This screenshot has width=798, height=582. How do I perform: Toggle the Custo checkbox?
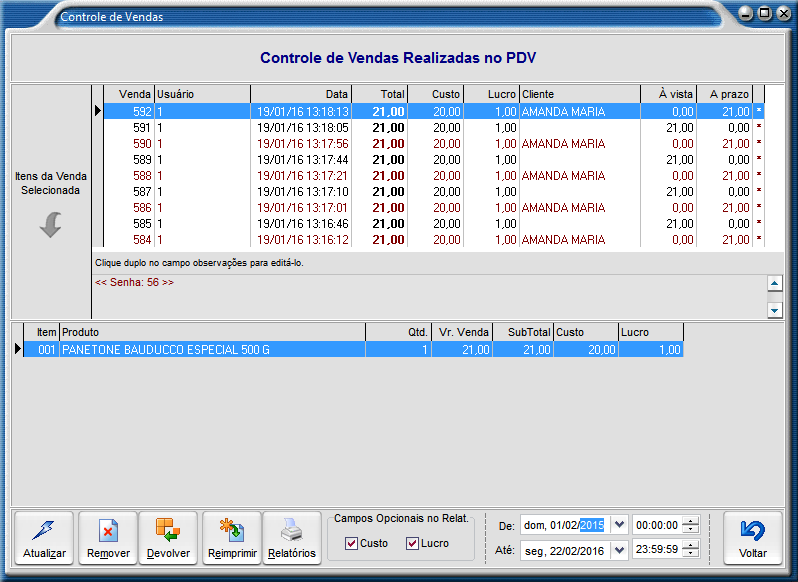click(x=351, y=543)
